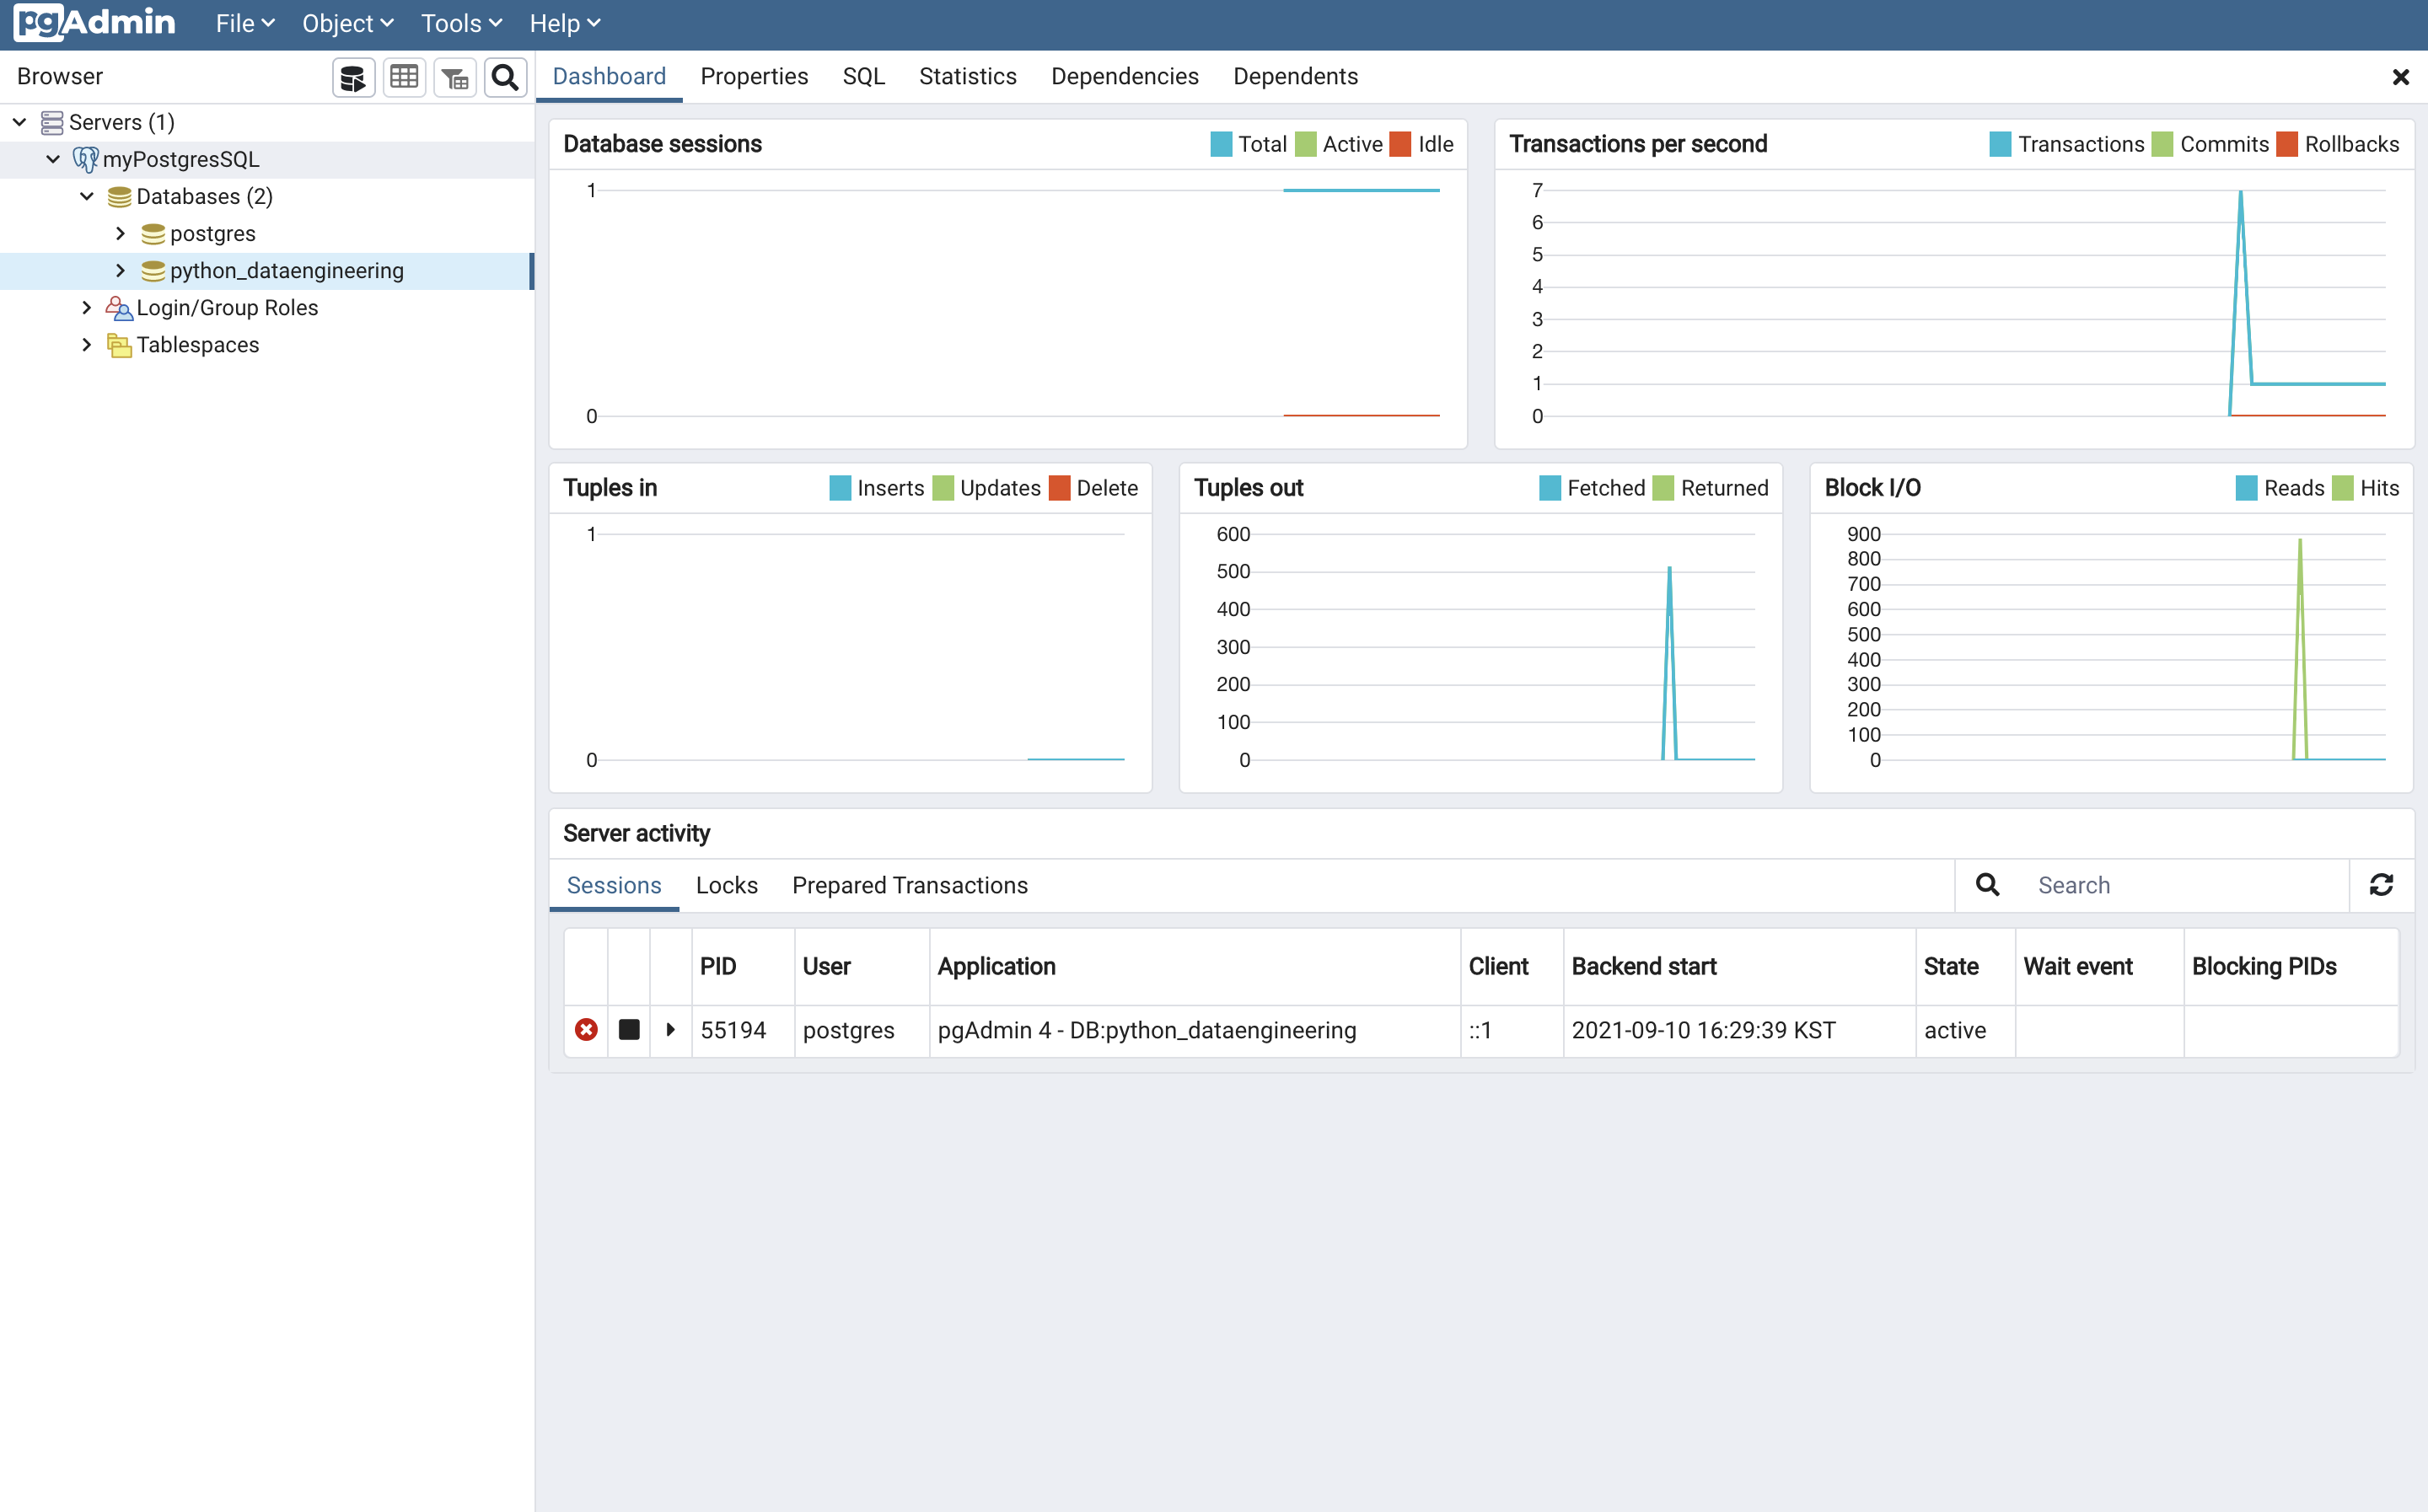Switch to the Dependents tab
Image resolution: width=2428 pixels, height=1512 pixels.
pos(1295,76)
